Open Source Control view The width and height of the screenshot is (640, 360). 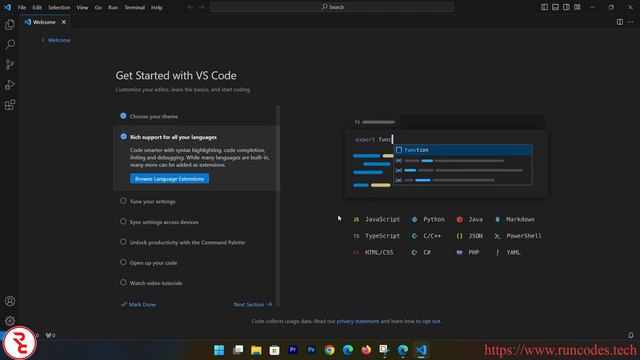(10, 64)
